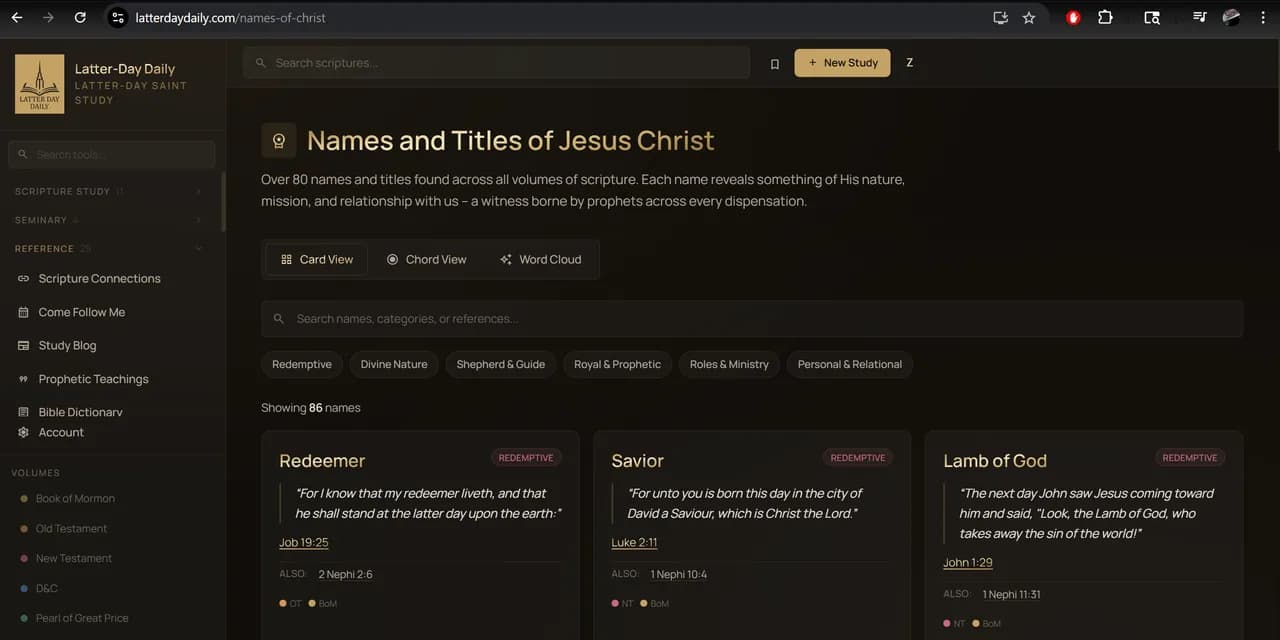
Task: Click the browser back arrow
Action: pyautogui.click(x=17, y=17)
